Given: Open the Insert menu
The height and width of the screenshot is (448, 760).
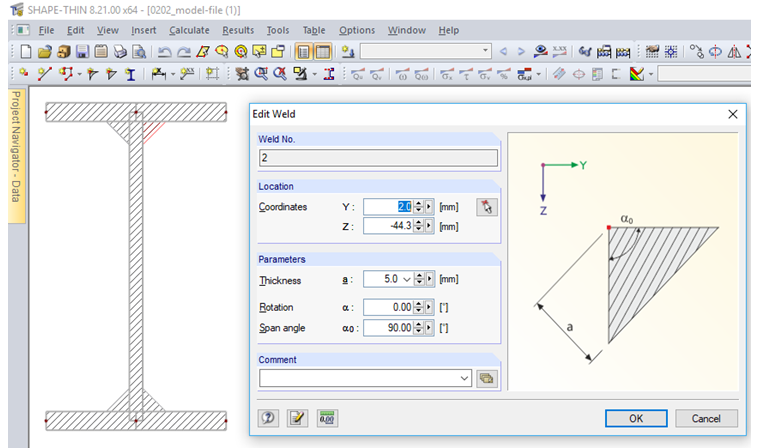Looking at the screenshot, I should [x=143, y=30].
